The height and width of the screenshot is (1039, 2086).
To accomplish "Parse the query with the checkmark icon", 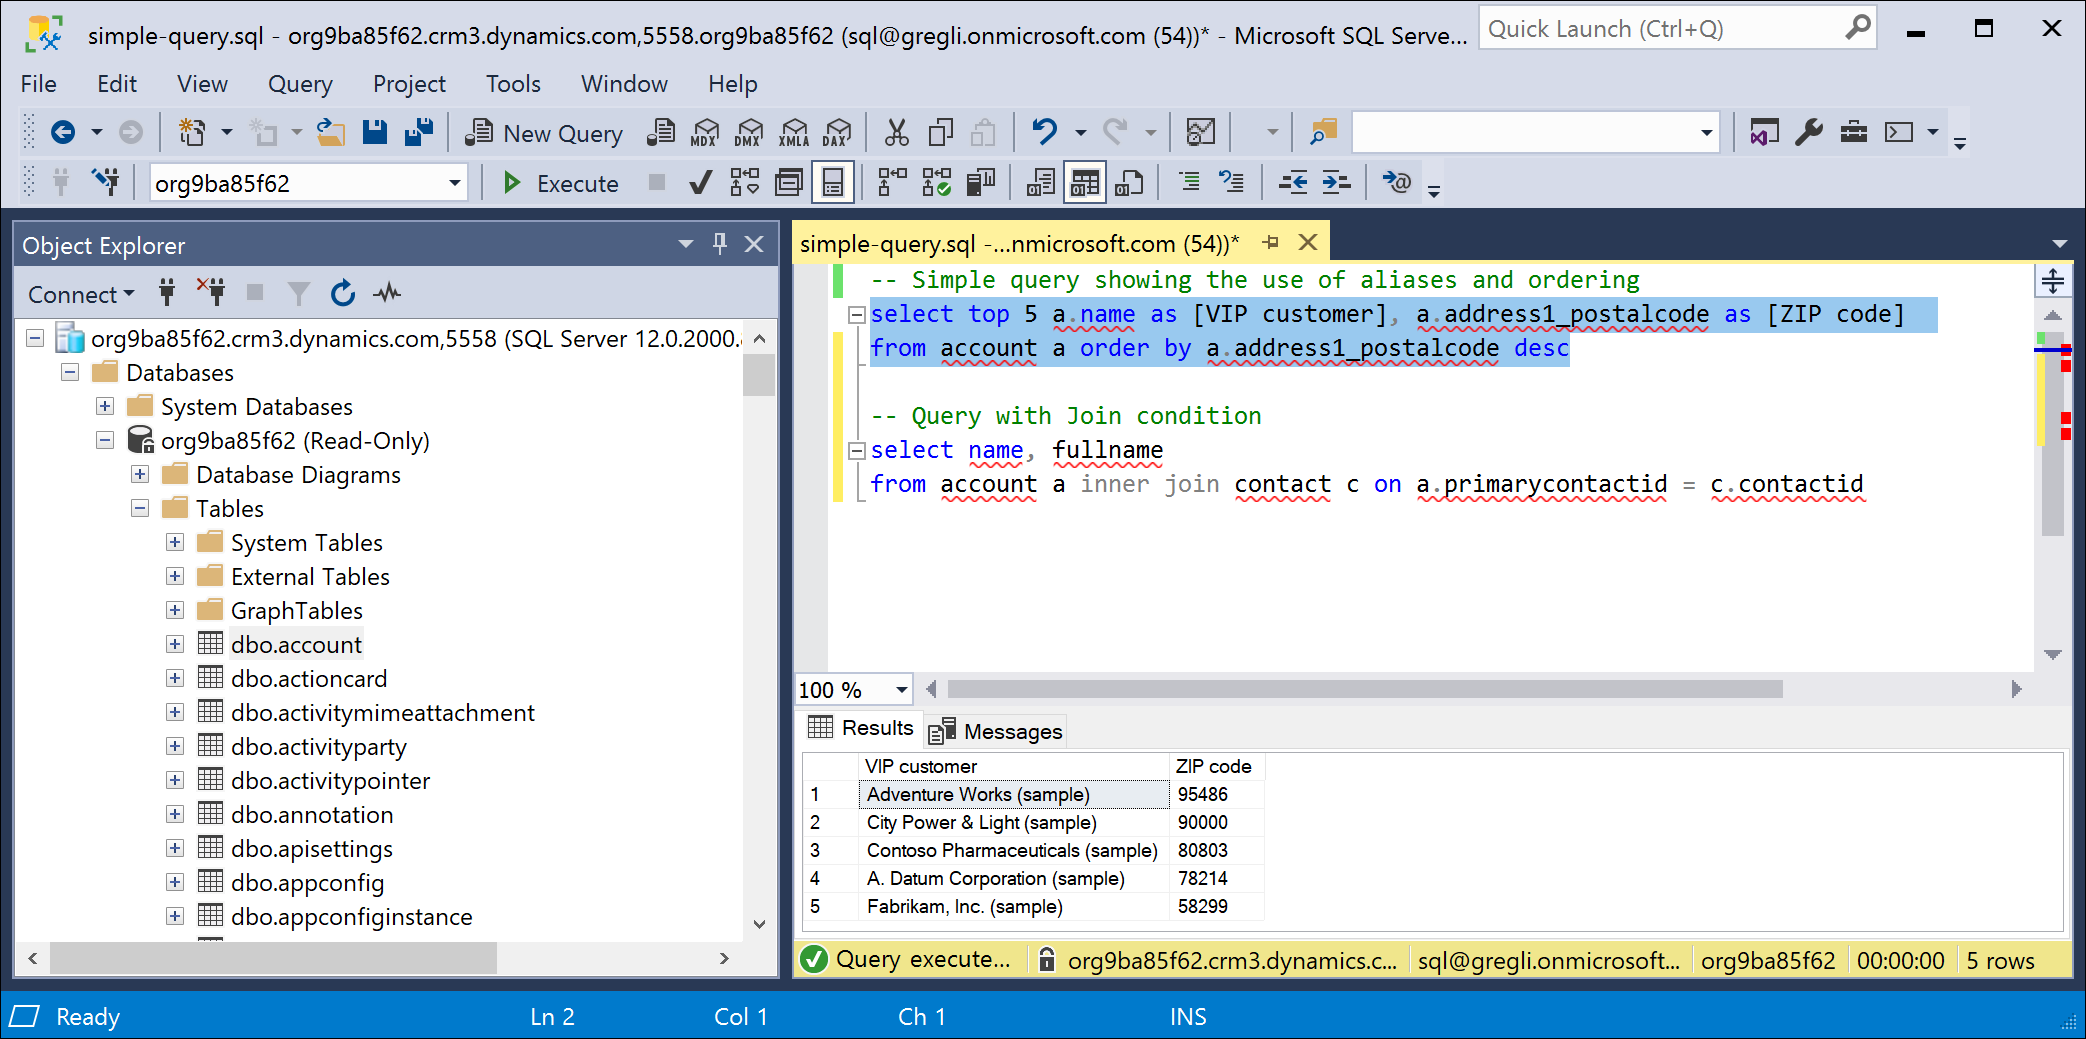I will click(x=700, y=182).
